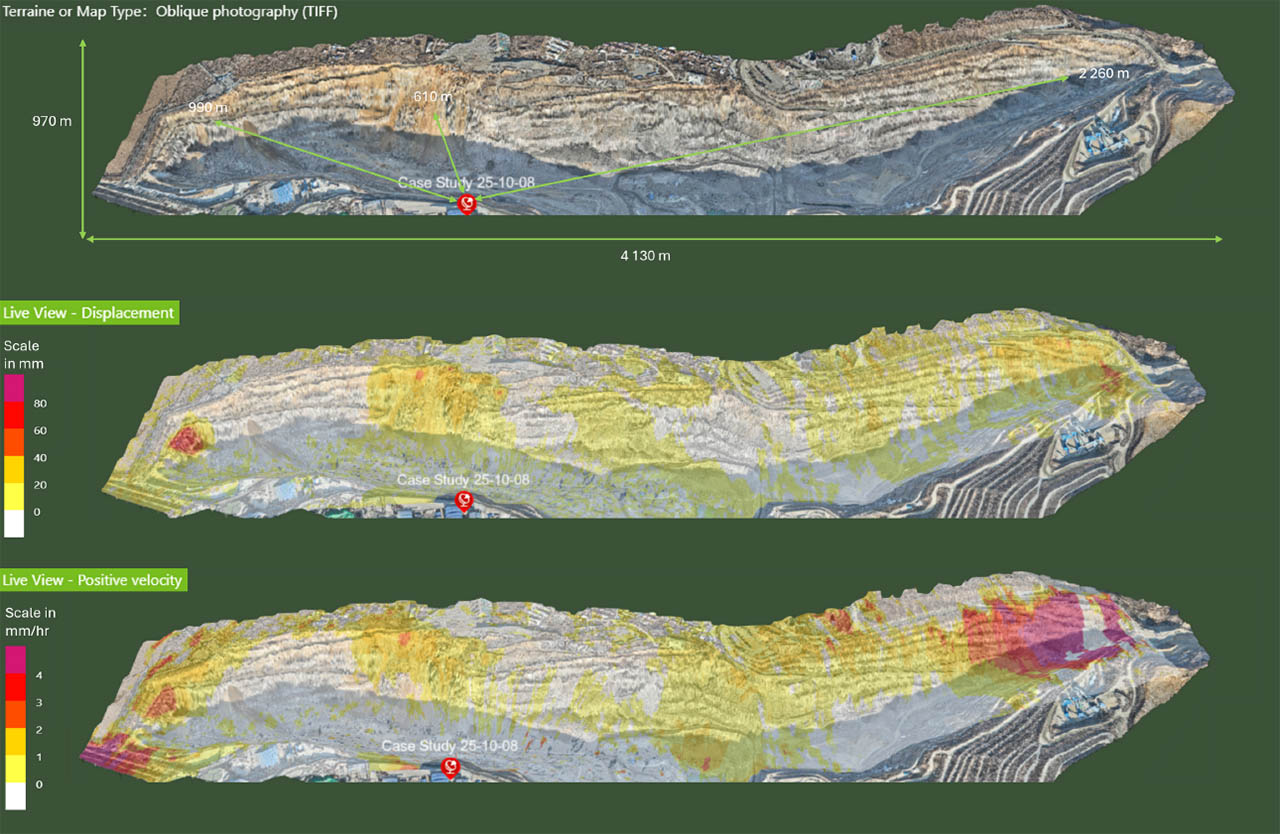Click the red displacement hotspot on the displacement map
This screenshot has height=834, width=1280.
coord(186,441)
